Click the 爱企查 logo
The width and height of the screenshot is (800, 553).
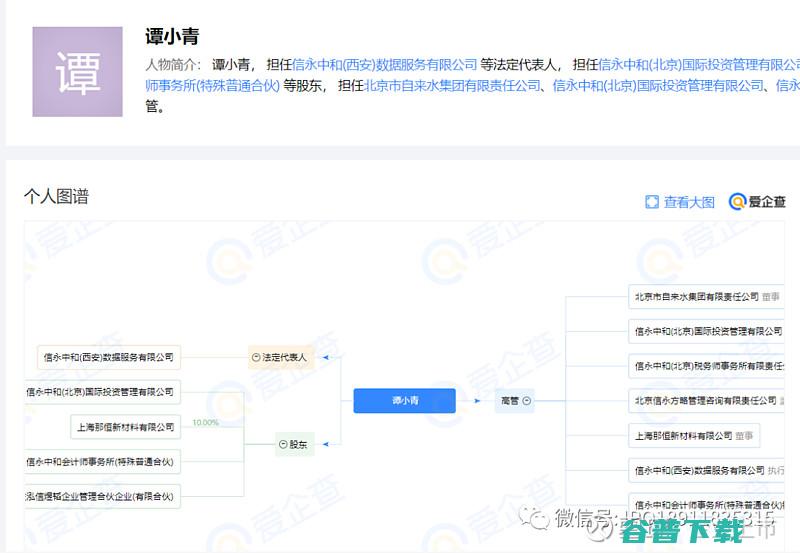757,202
